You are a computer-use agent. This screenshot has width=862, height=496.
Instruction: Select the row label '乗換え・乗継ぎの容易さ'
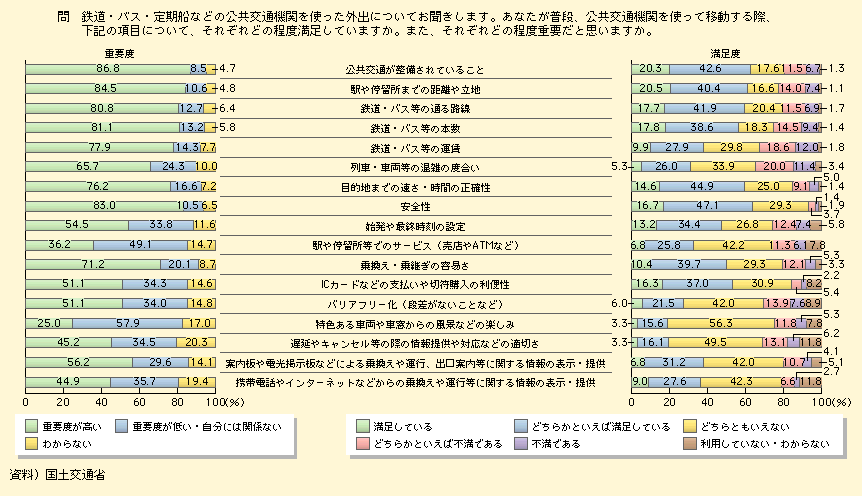click(415, 266)
